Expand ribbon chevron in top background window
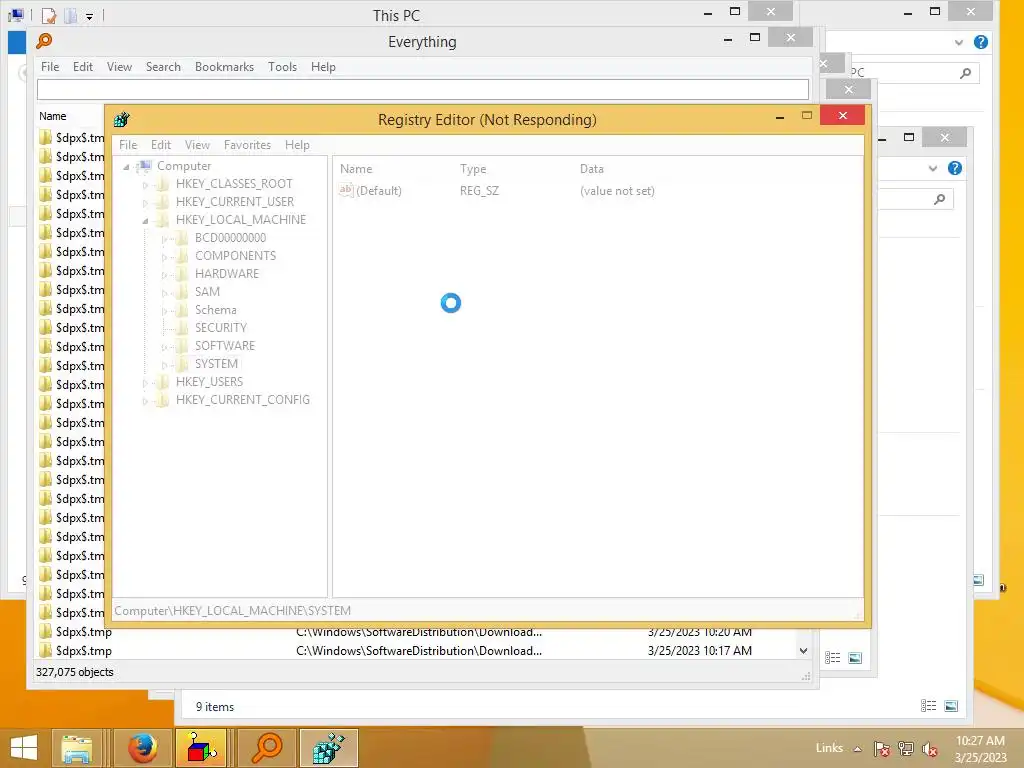The width and height of the screenshot is (1024, 768). (959, 42)
